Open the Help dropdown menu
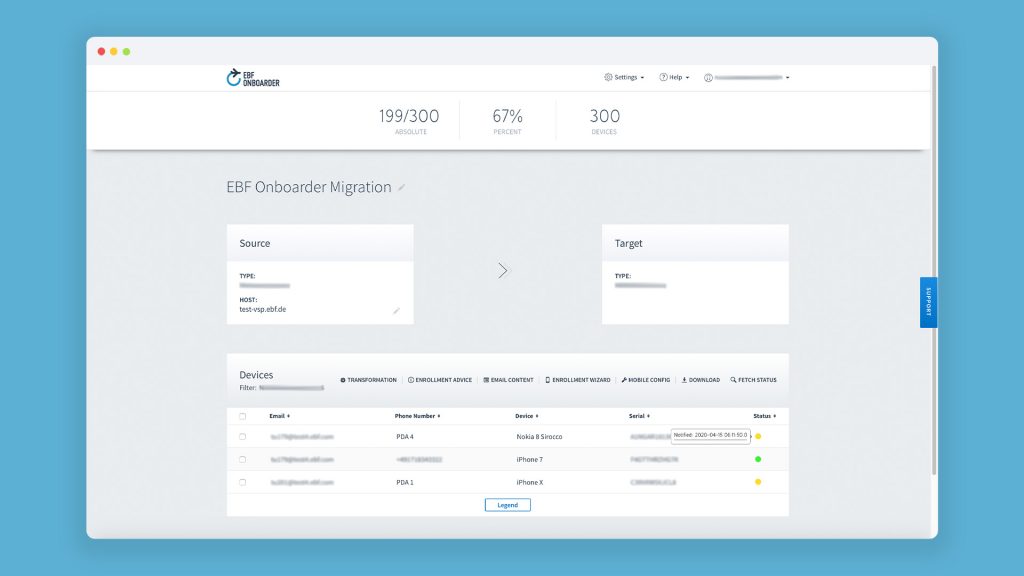Screen dimensions: 1024x576 click(674, 77)
